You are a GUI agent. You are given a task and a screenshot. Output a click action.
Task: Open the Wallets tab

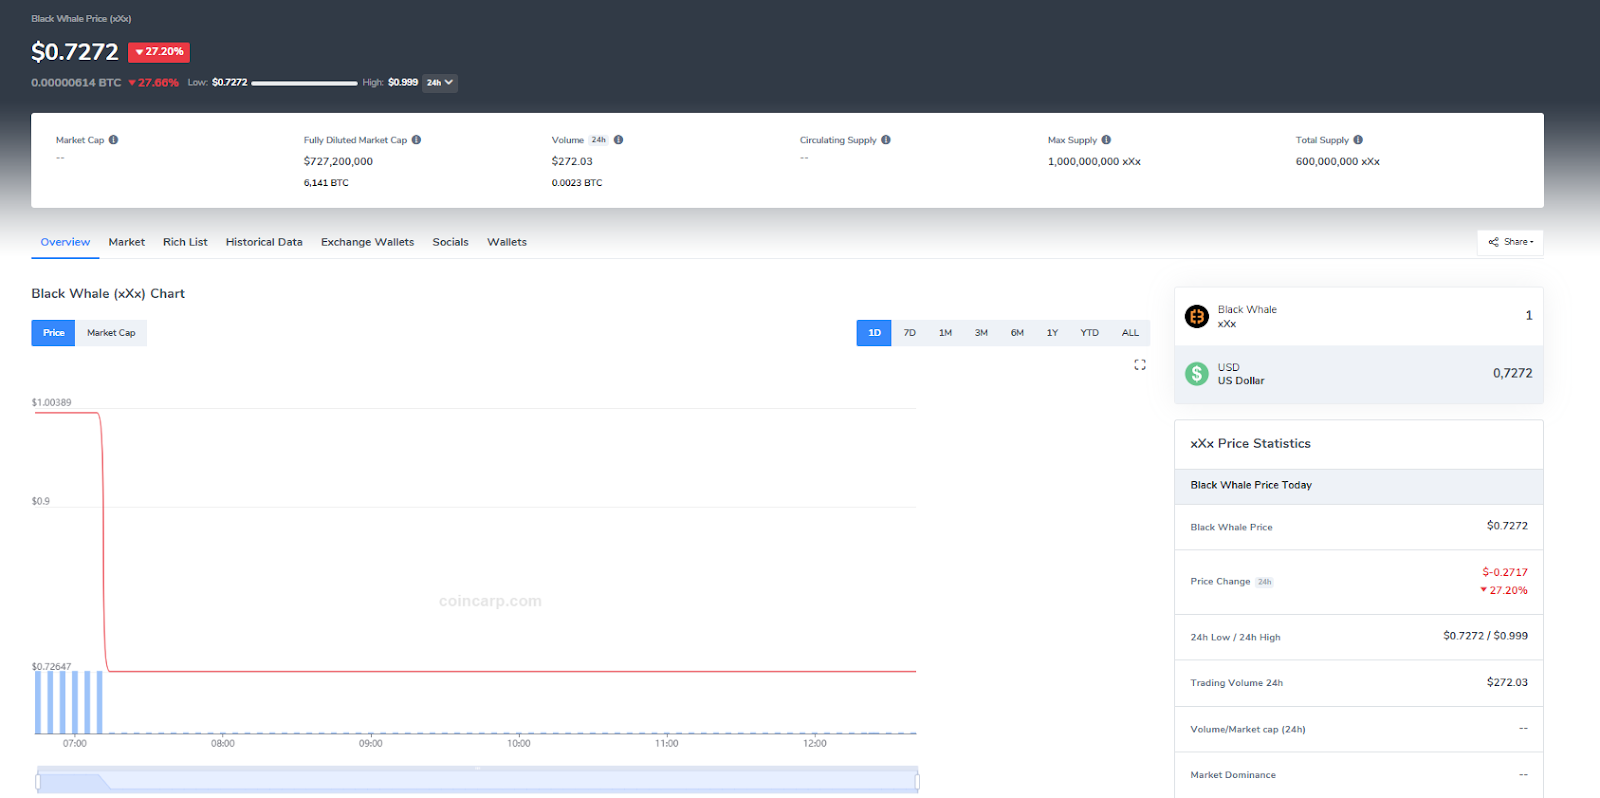click(x=507, y=242)
